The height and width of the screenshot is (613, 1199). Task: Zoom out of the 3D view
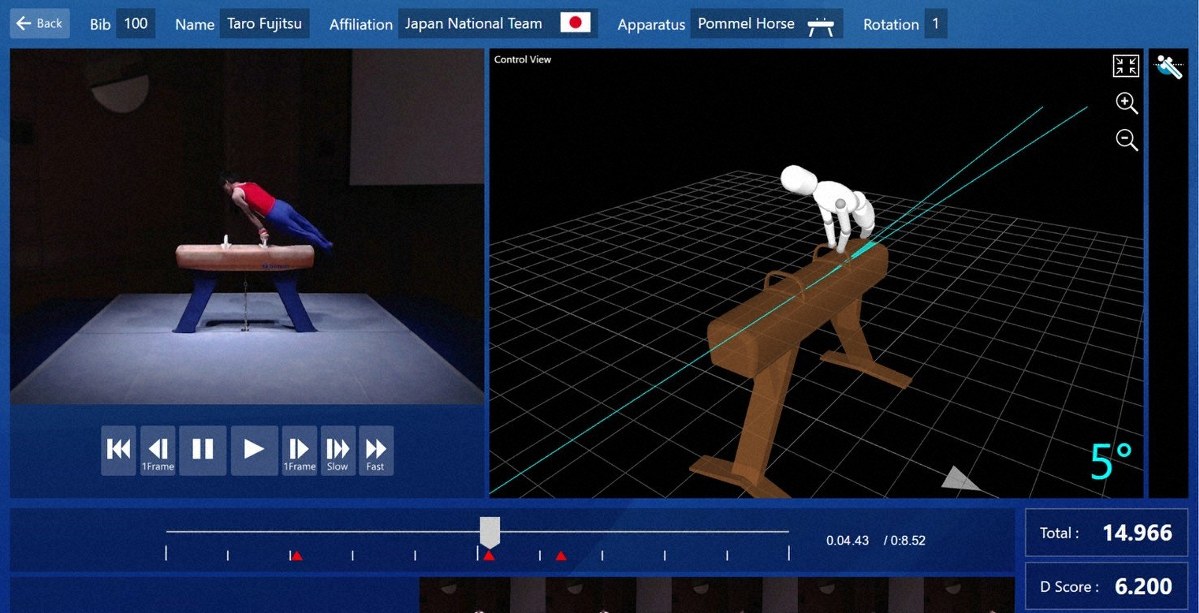[1127, 140]
